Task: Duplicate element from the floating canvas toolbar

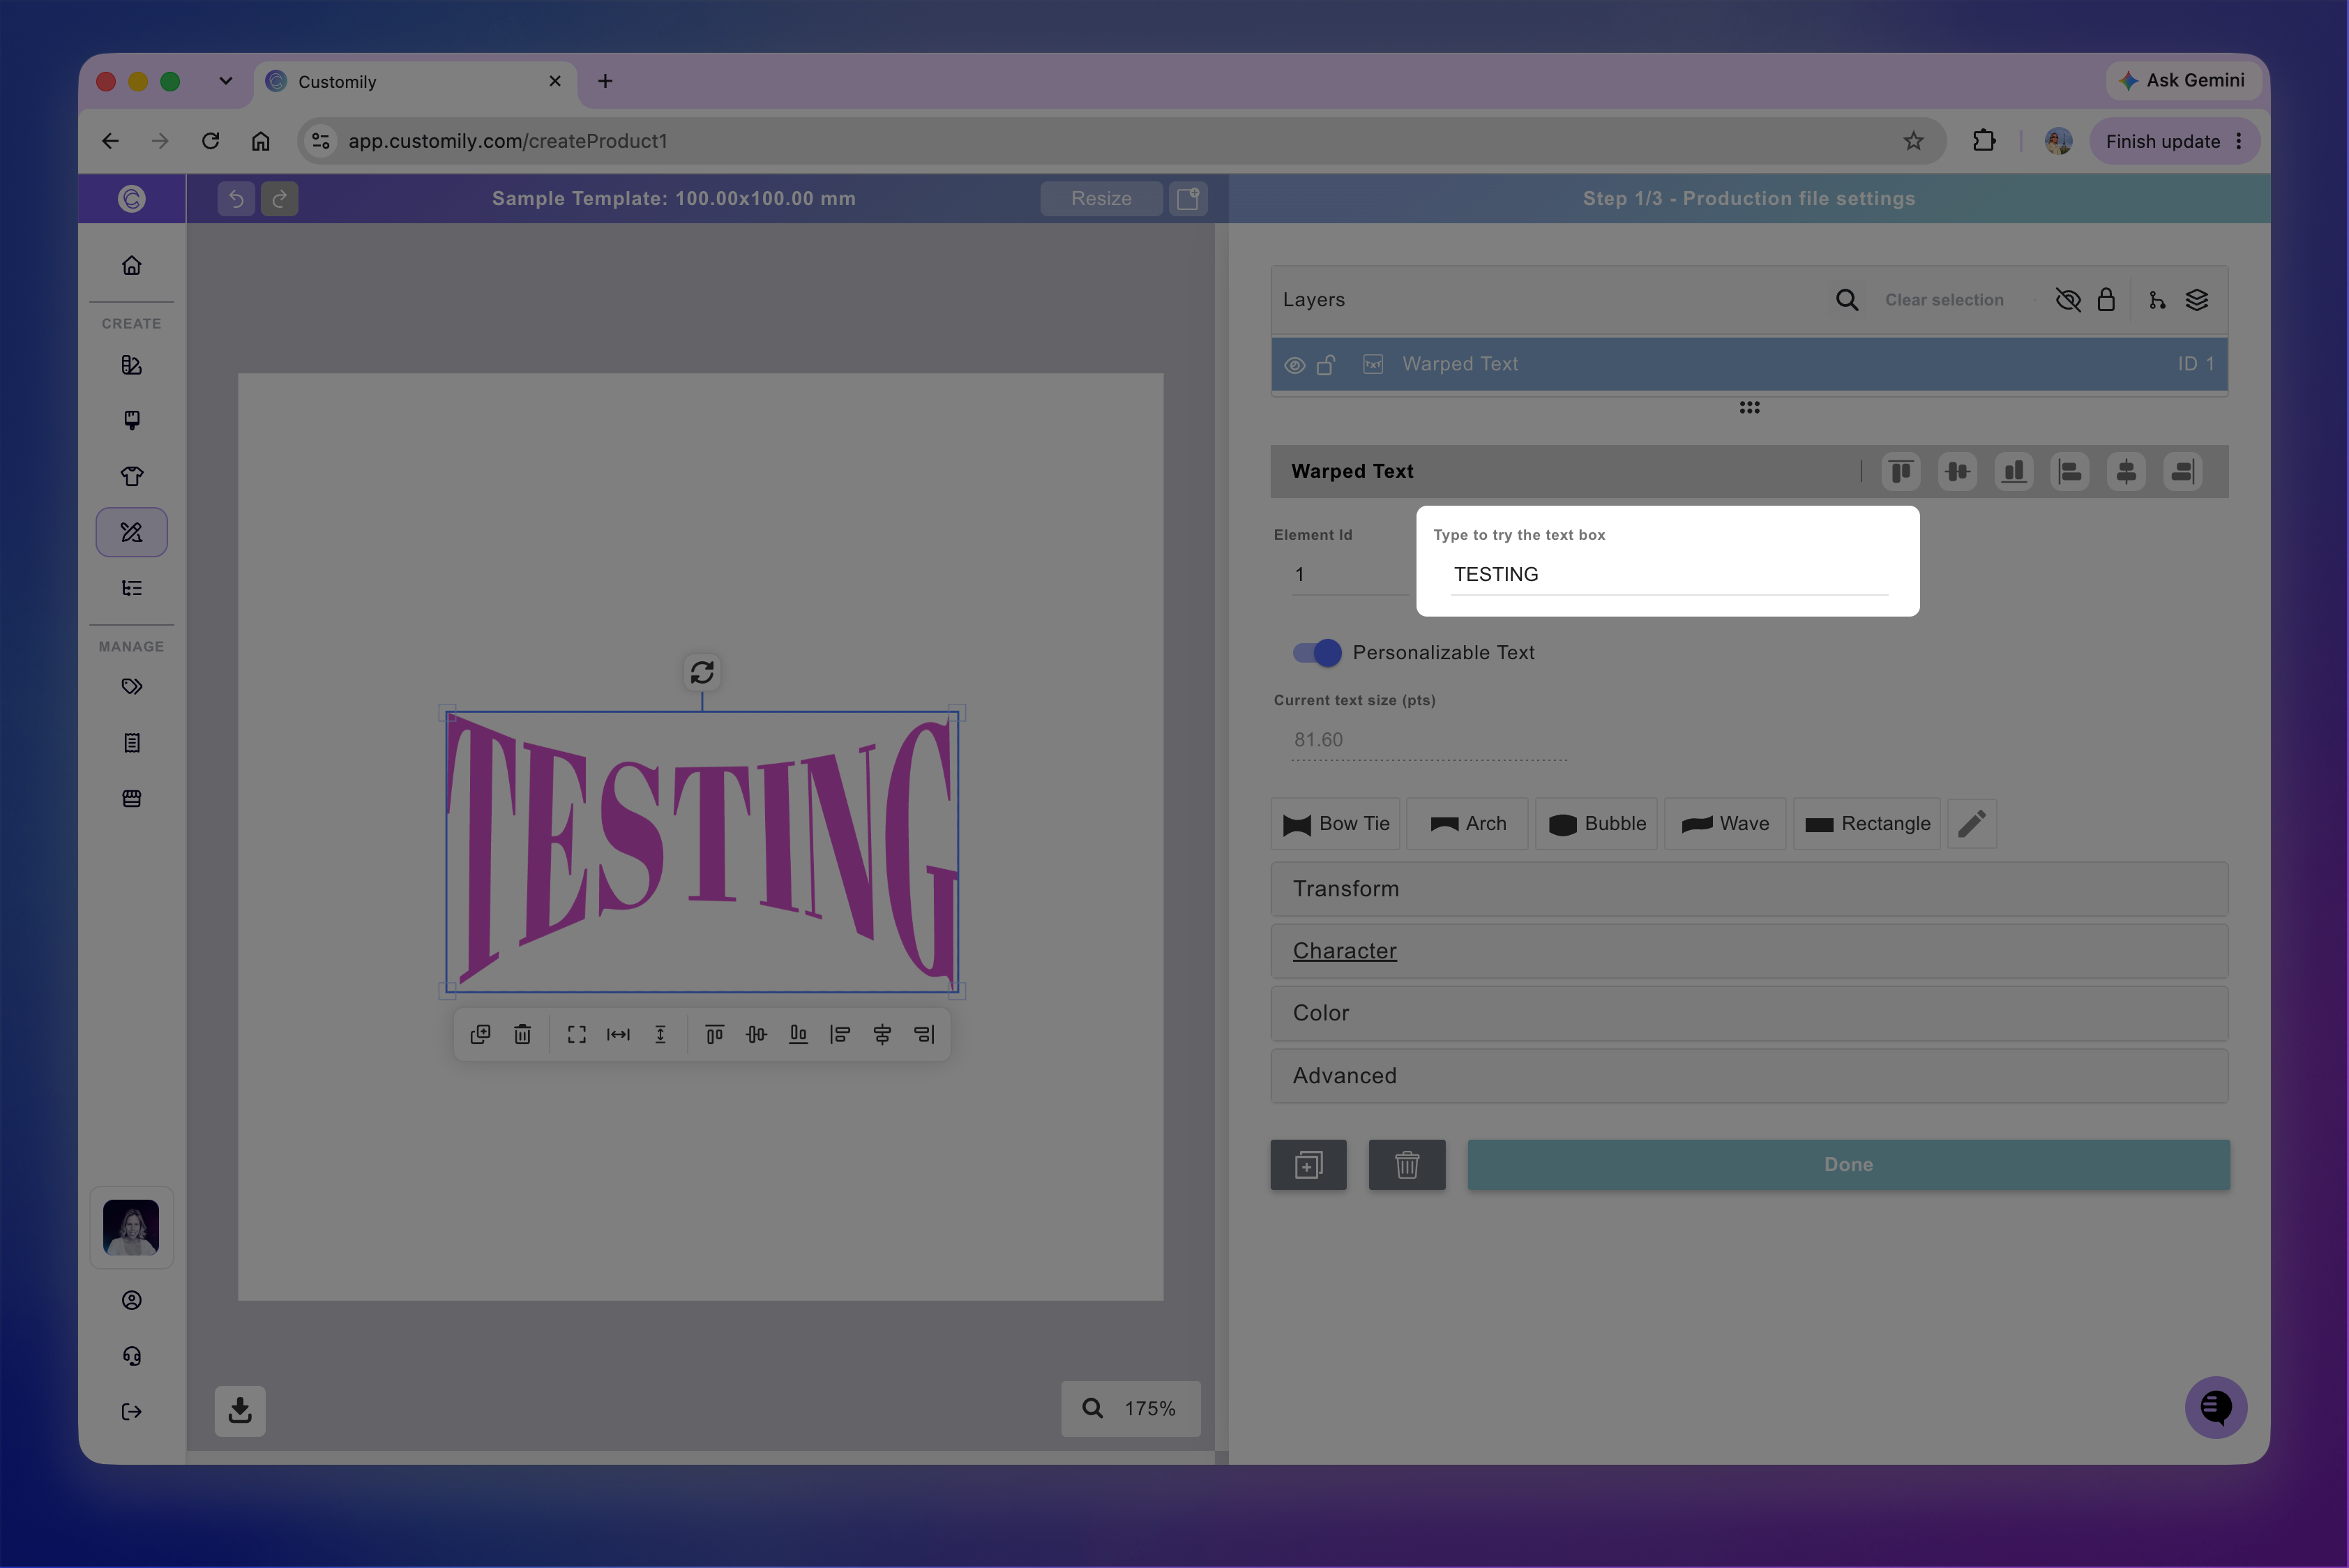Action: pyautogui.click(x=480, y=1034)
